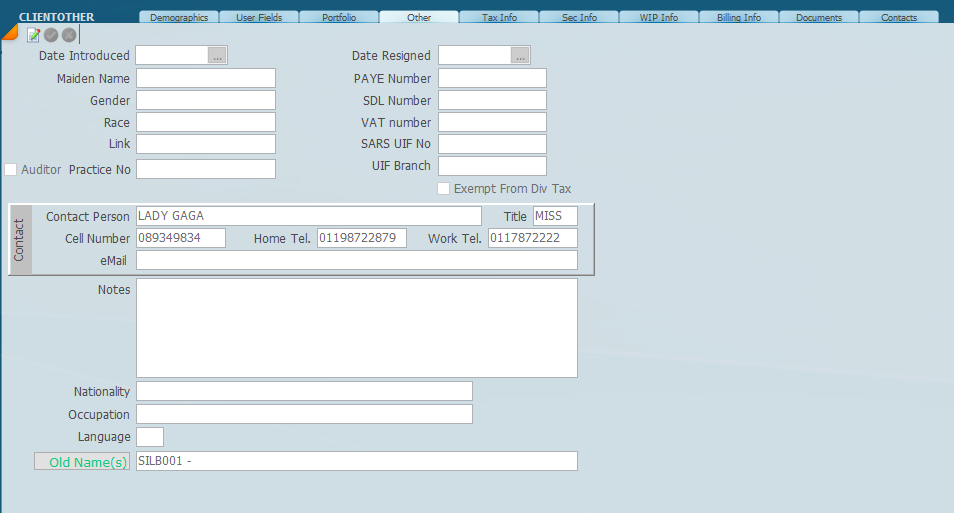
Task: Switch to the Demographics tab
Action: pyautogui.click(x=179, y=17)
